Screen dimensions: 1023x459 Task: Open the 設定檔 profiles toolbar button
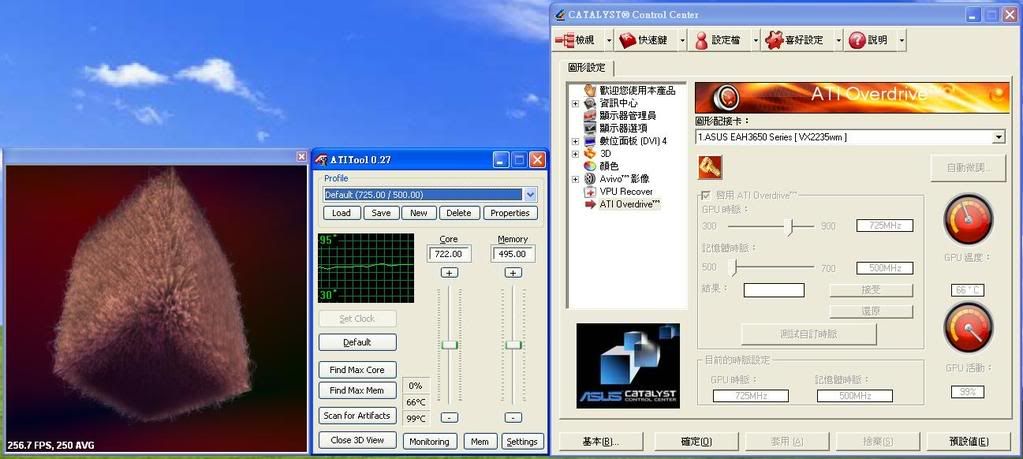[x=718, y=40]
